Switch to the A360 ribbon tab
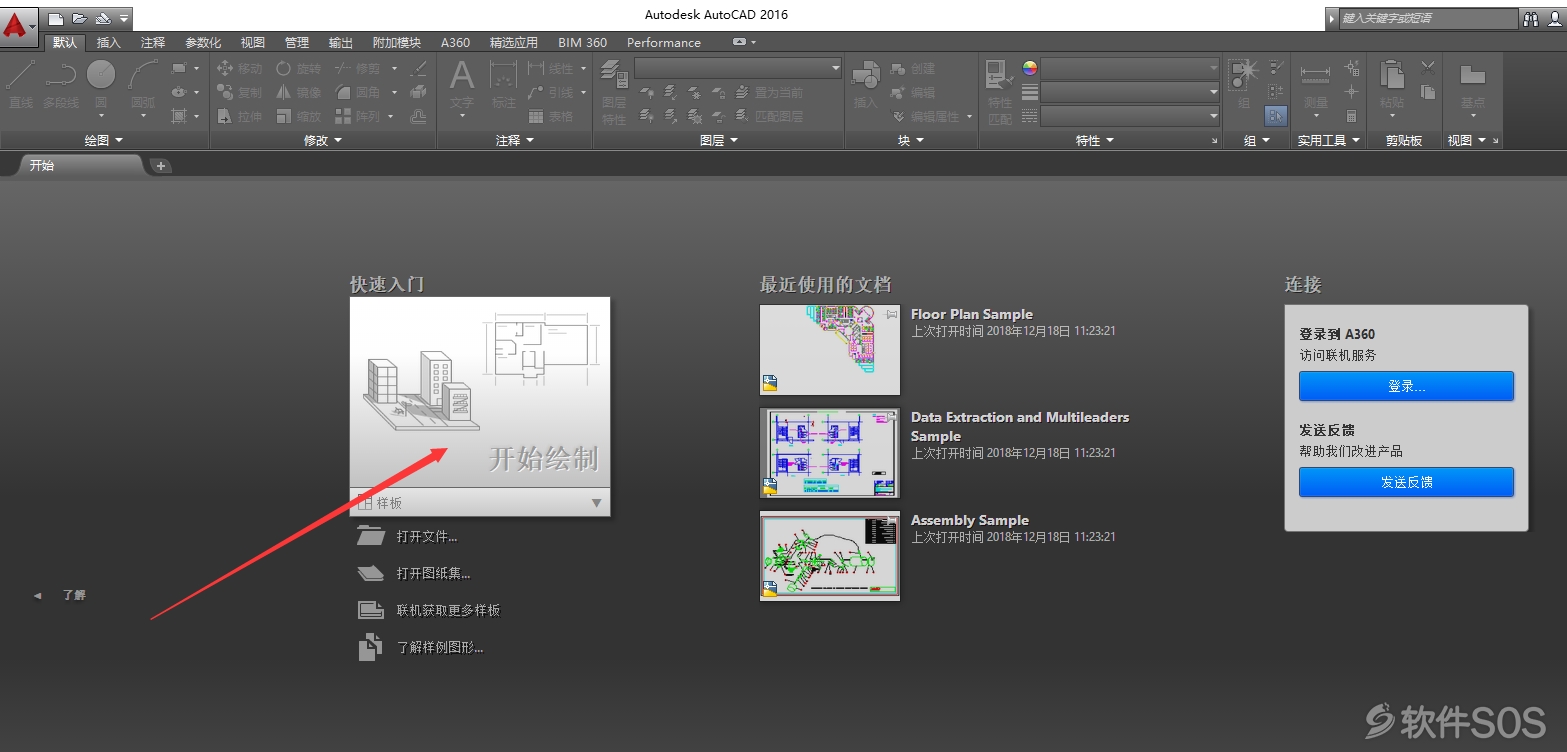The width and height of the screenshot is (1567, 752). pos(455,43)
